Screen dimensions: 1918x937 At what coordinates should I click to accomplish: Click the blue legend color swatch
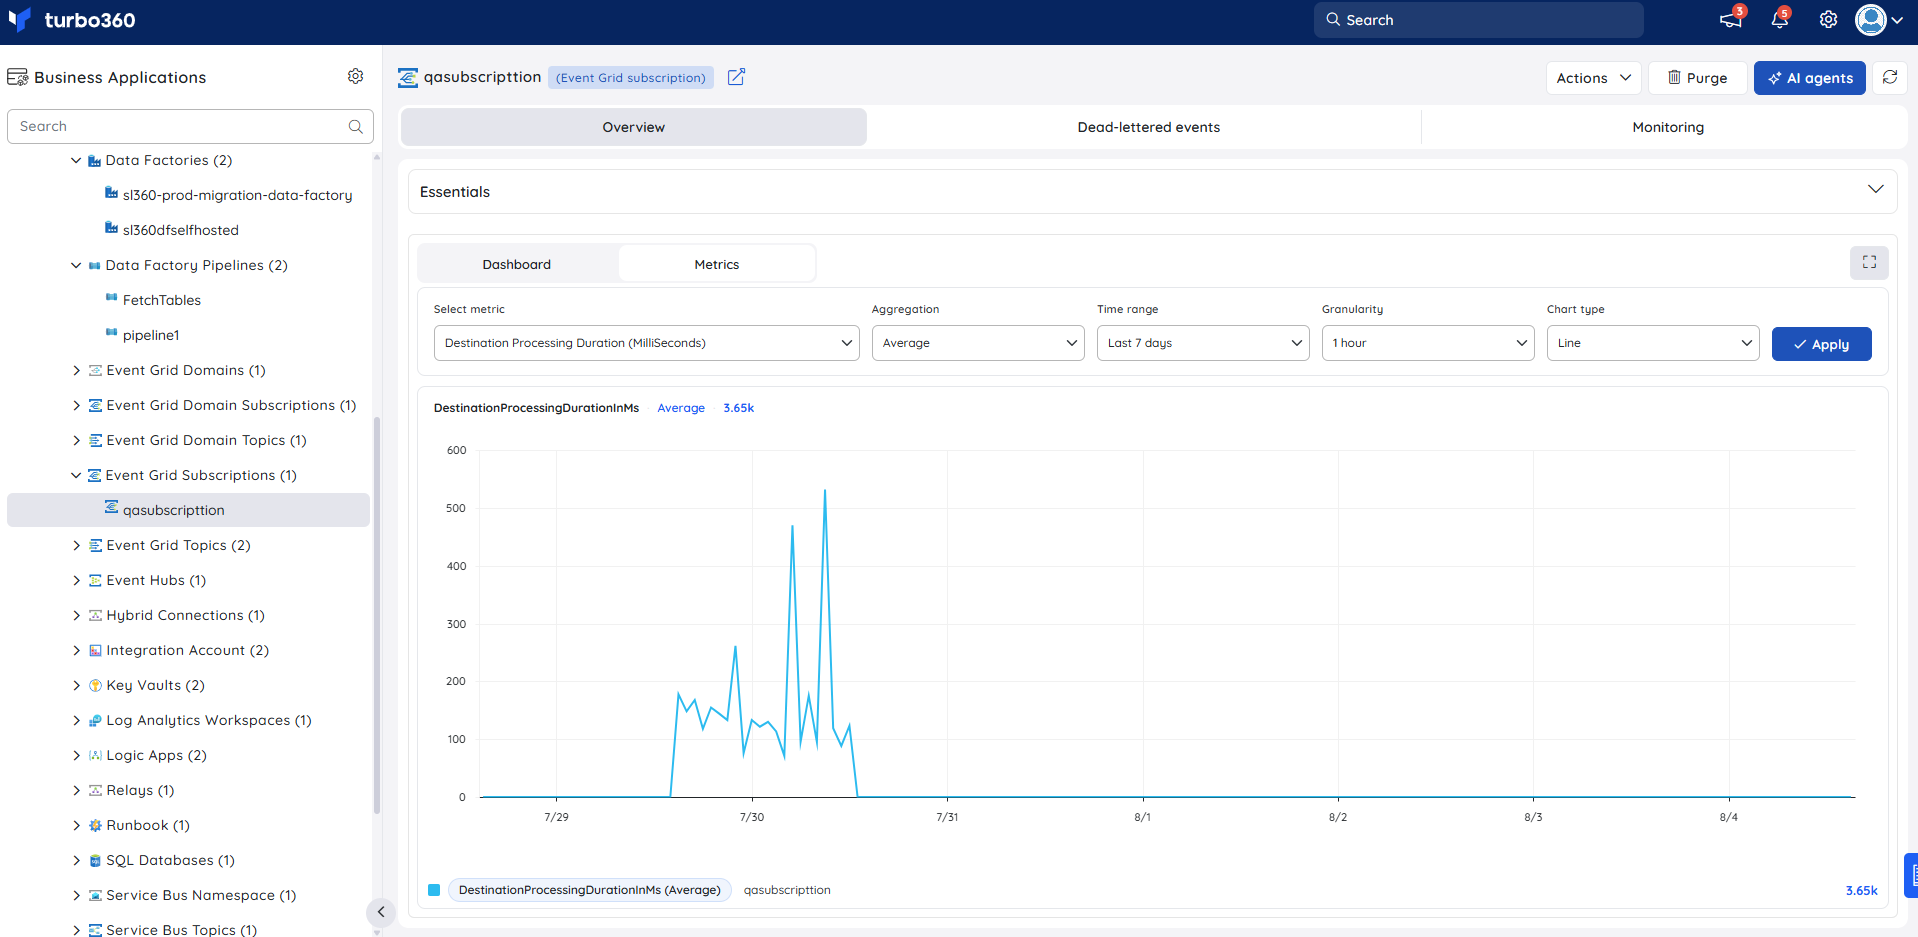pos(434,890)
